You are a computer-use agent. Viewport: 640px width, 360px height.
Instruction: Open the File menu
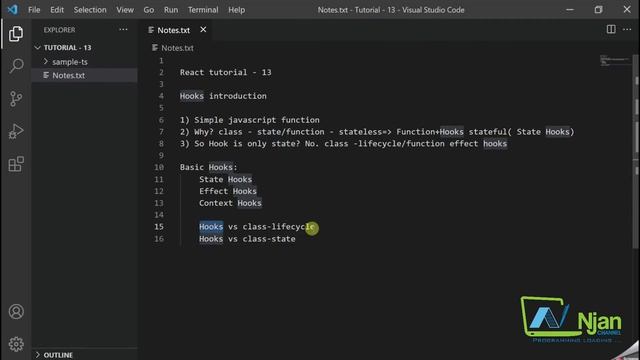34,10
